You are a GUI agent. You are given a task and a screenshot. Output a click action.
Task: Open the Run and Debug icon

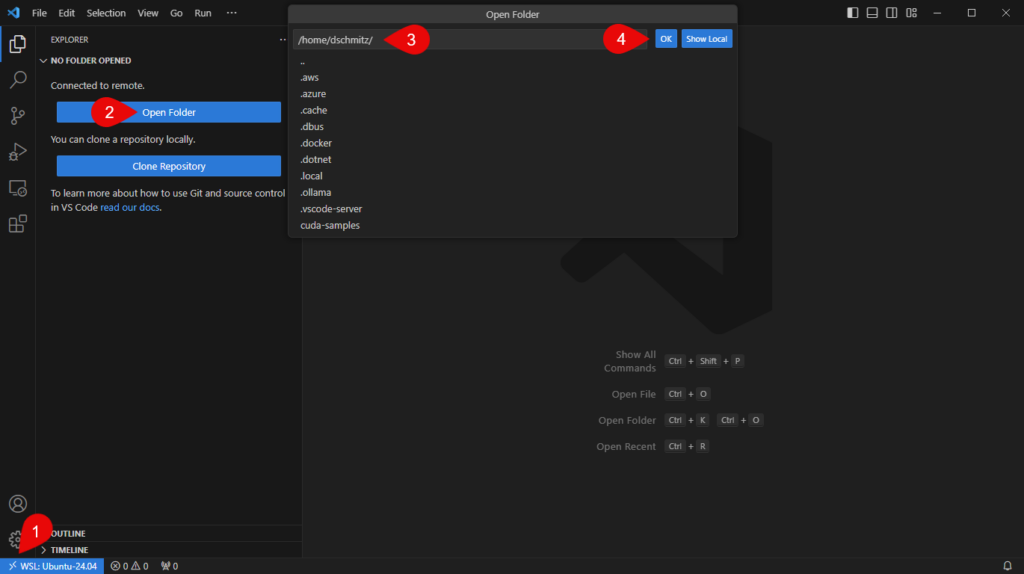pos(18,151)
